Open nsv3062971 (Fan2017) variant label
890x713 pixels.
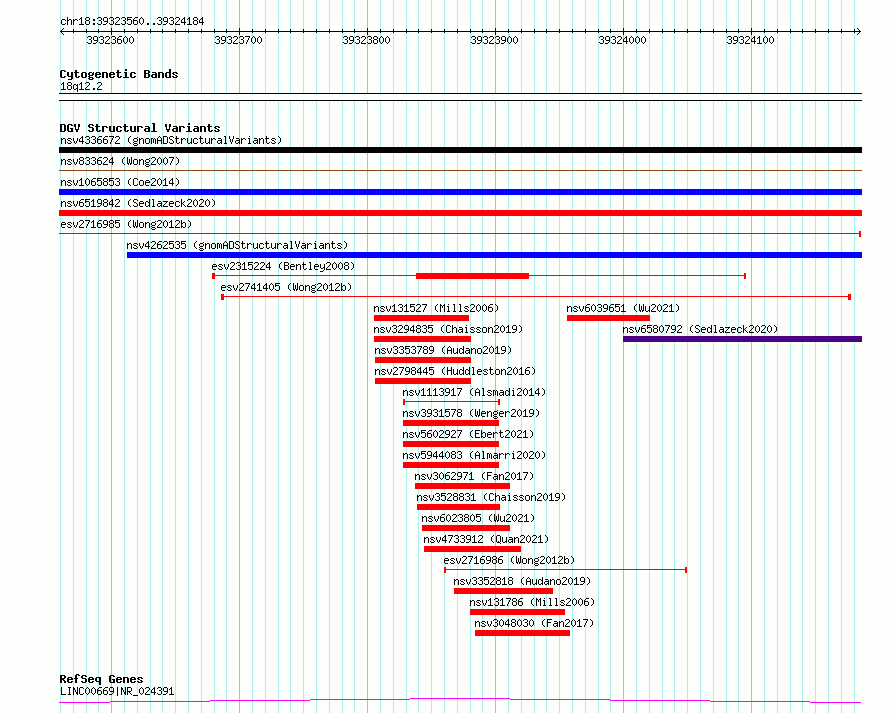click(474, 476)
